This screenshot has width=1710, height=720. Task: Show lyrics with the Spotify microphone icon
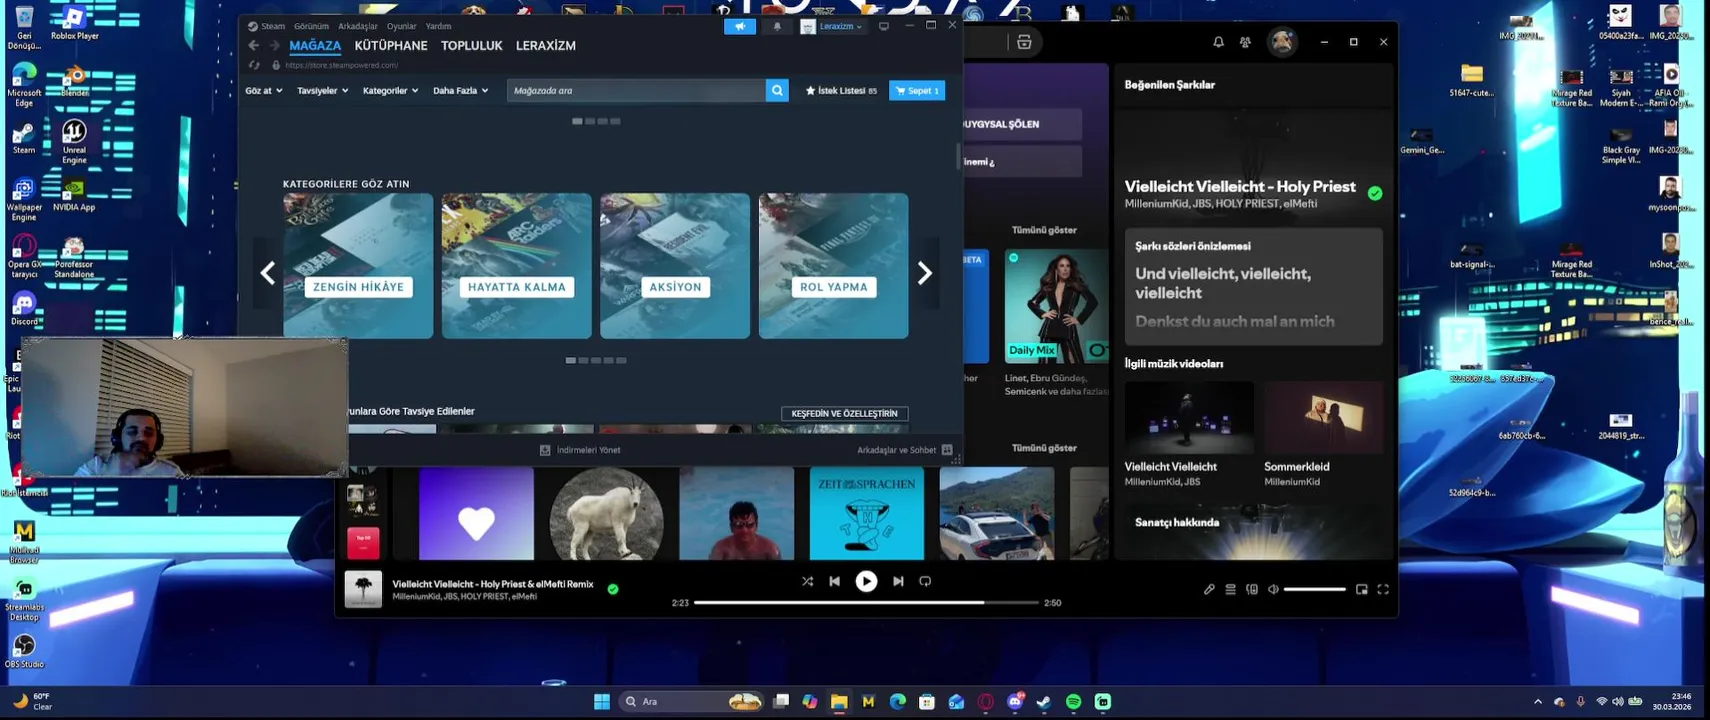click(1209, 590)
